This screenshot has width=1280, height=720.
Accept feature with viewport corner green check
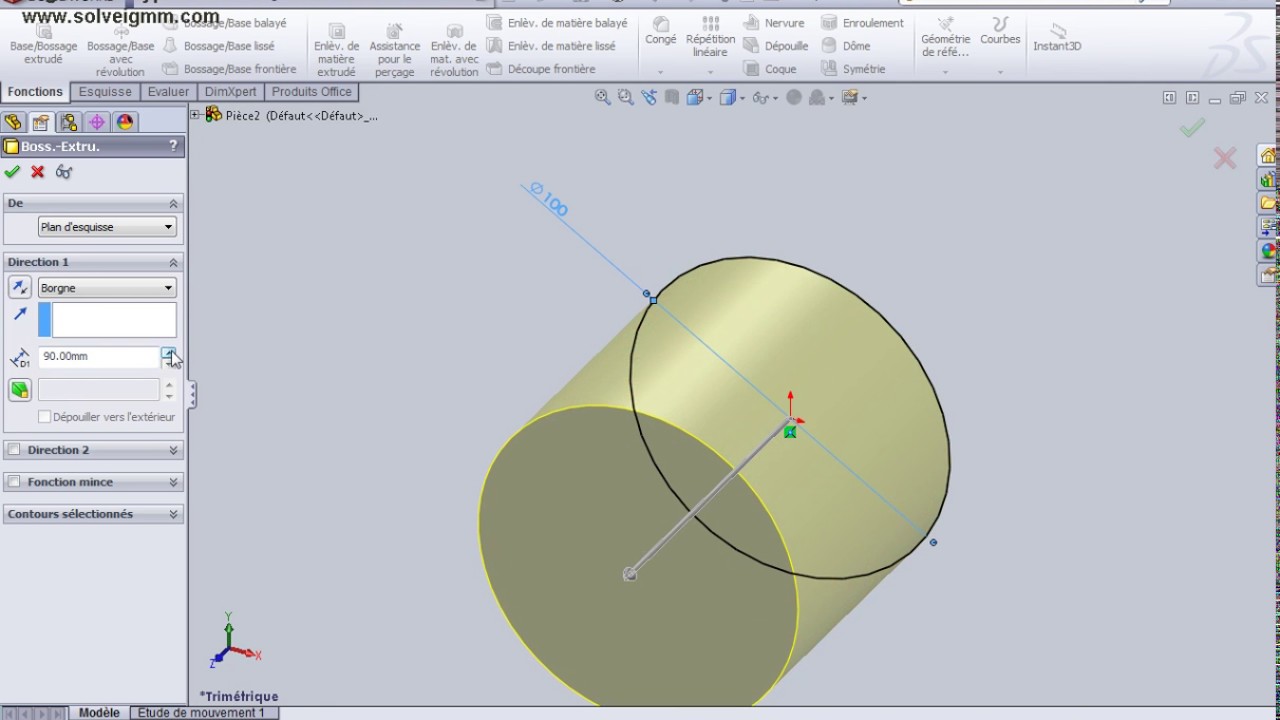point(1191,128)
